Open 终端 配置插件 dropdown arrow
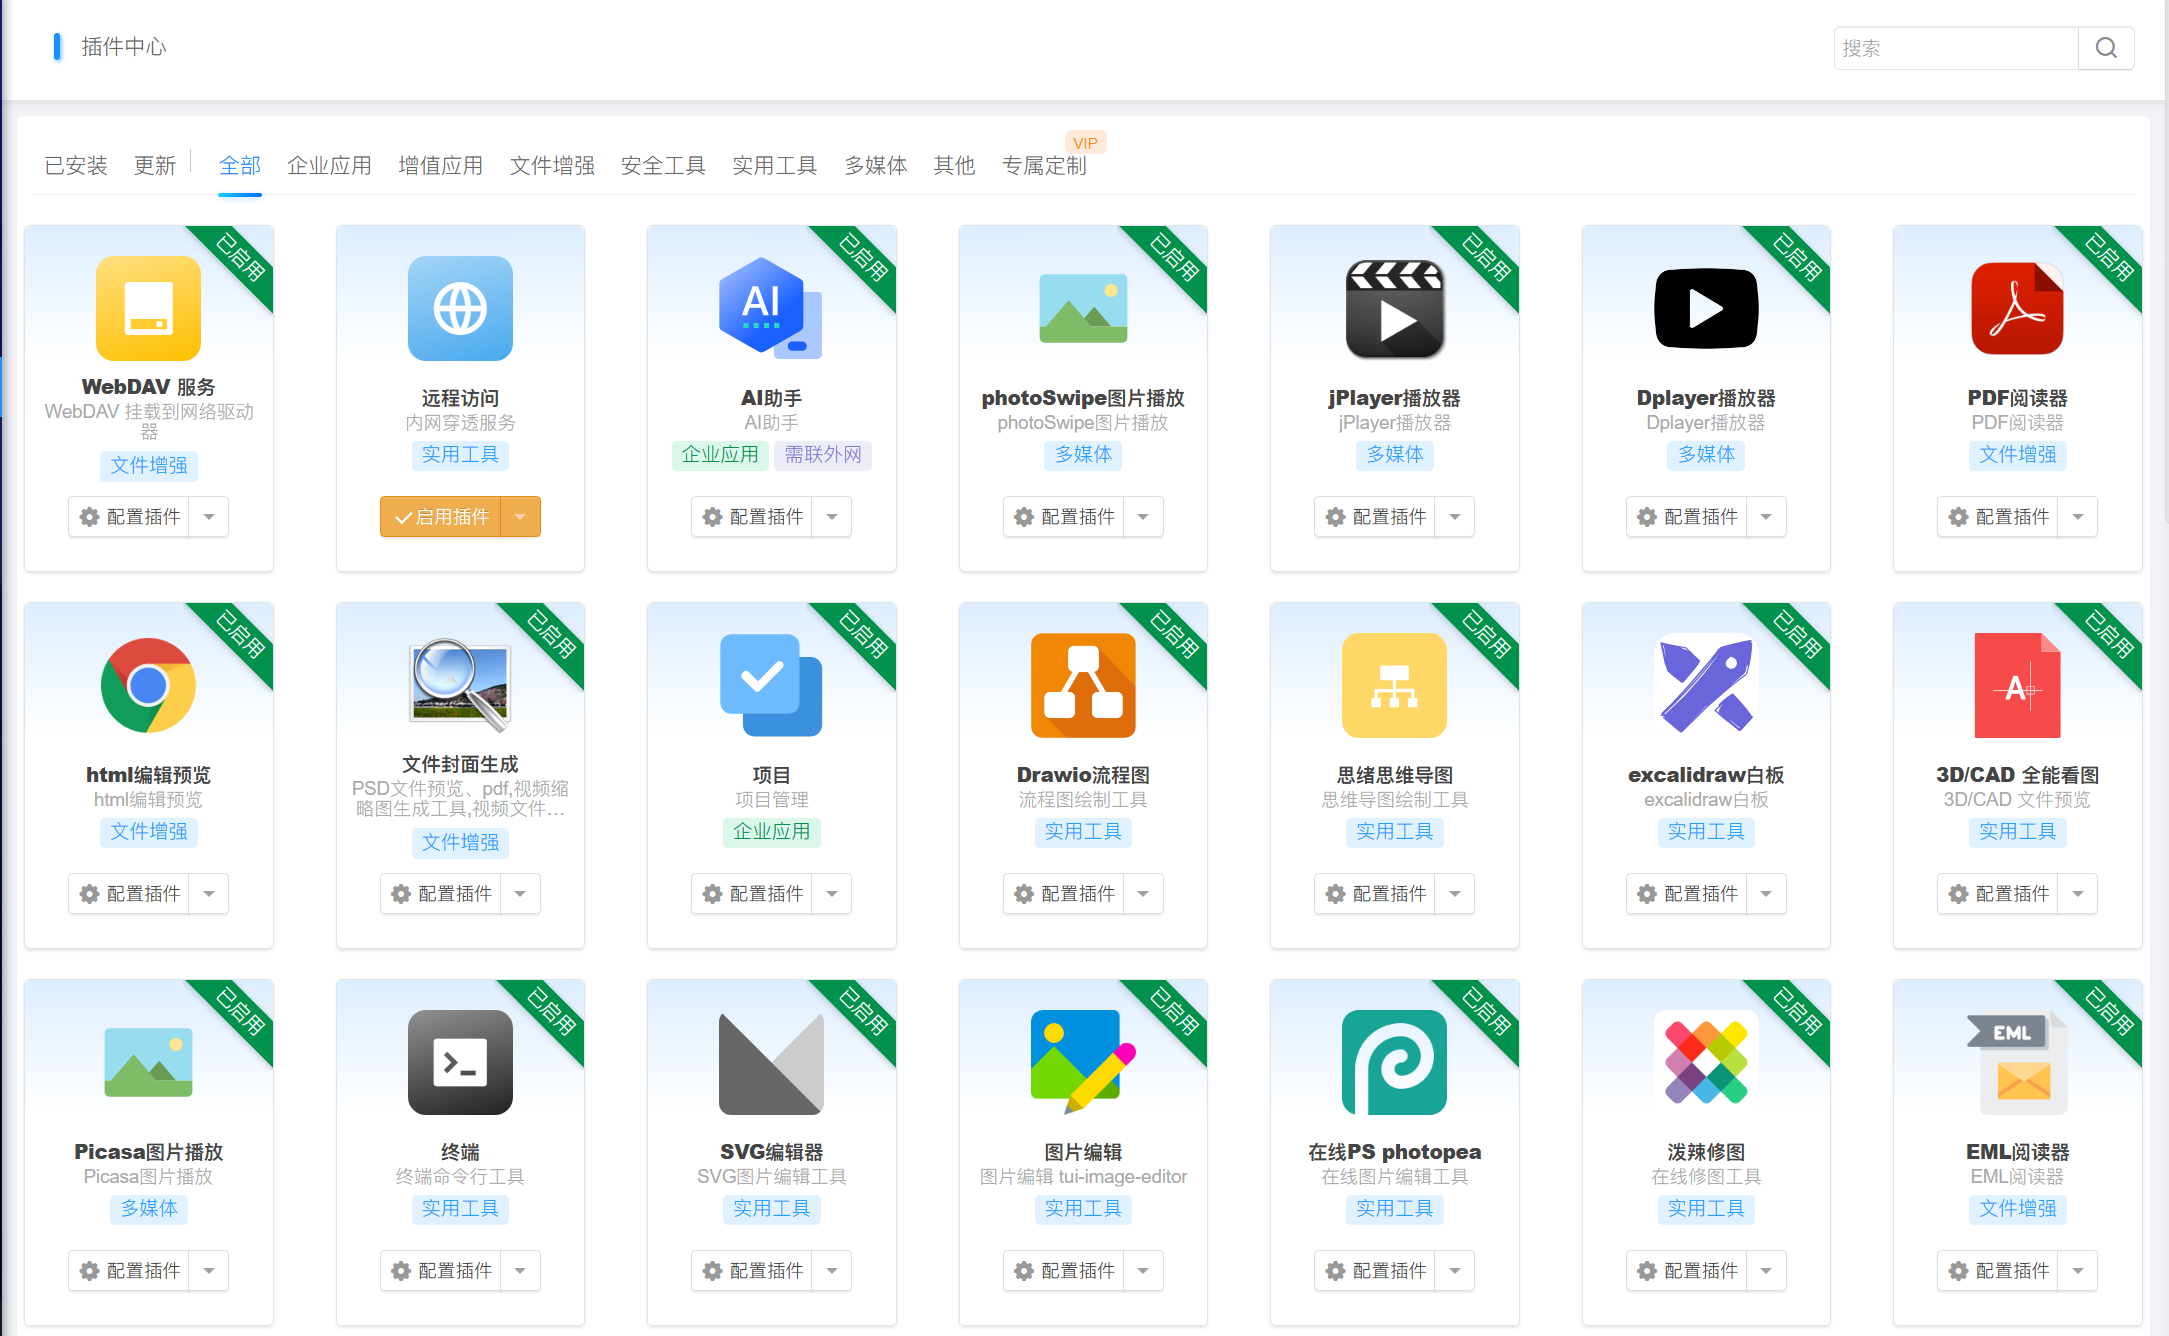The height and width of the screenshot is (1336, 2169). coord(520,1271)
